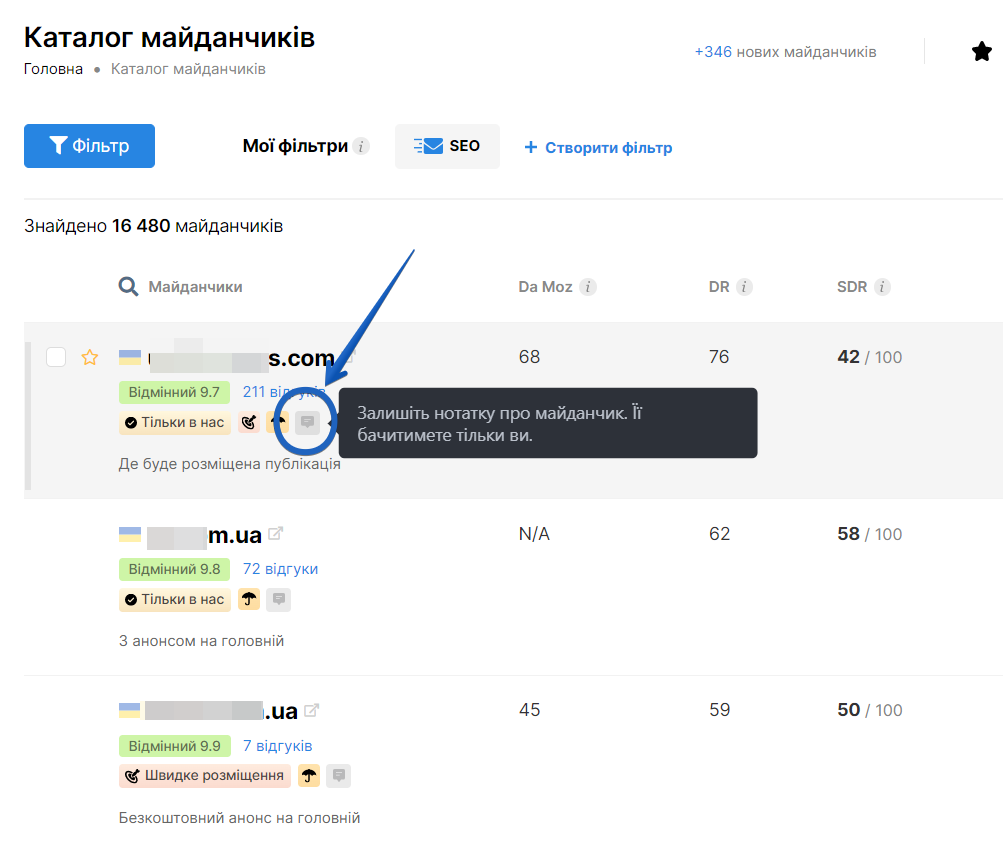Open the Фільтр panel

pyautogui.click(x=89, y=146)
